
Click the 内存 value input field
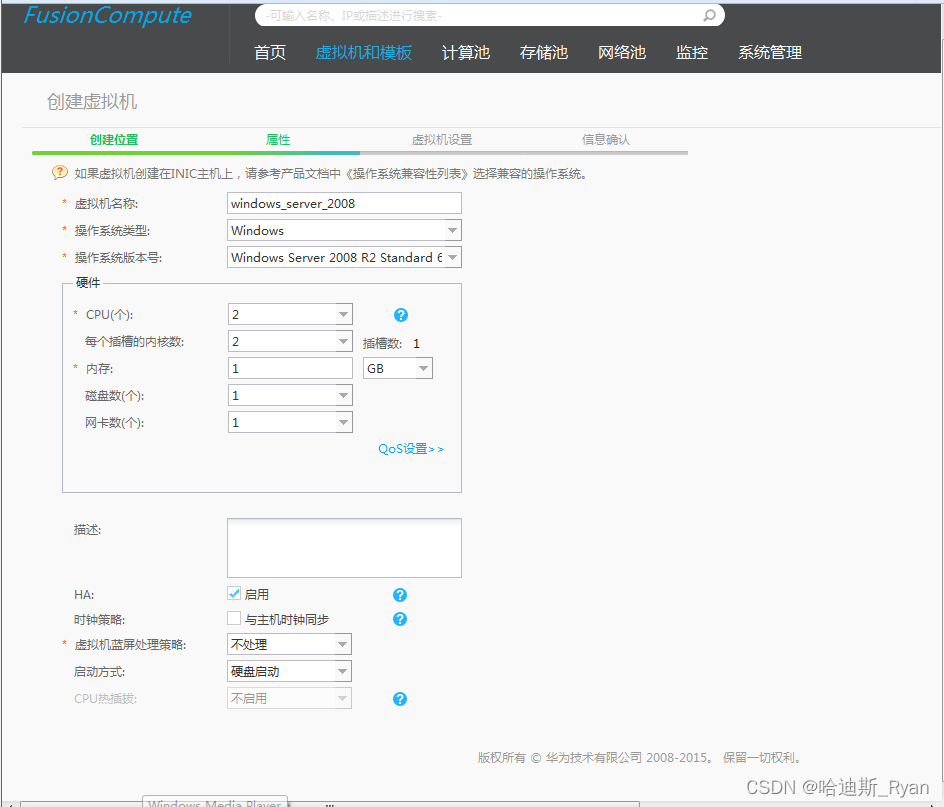click(290, 368)
